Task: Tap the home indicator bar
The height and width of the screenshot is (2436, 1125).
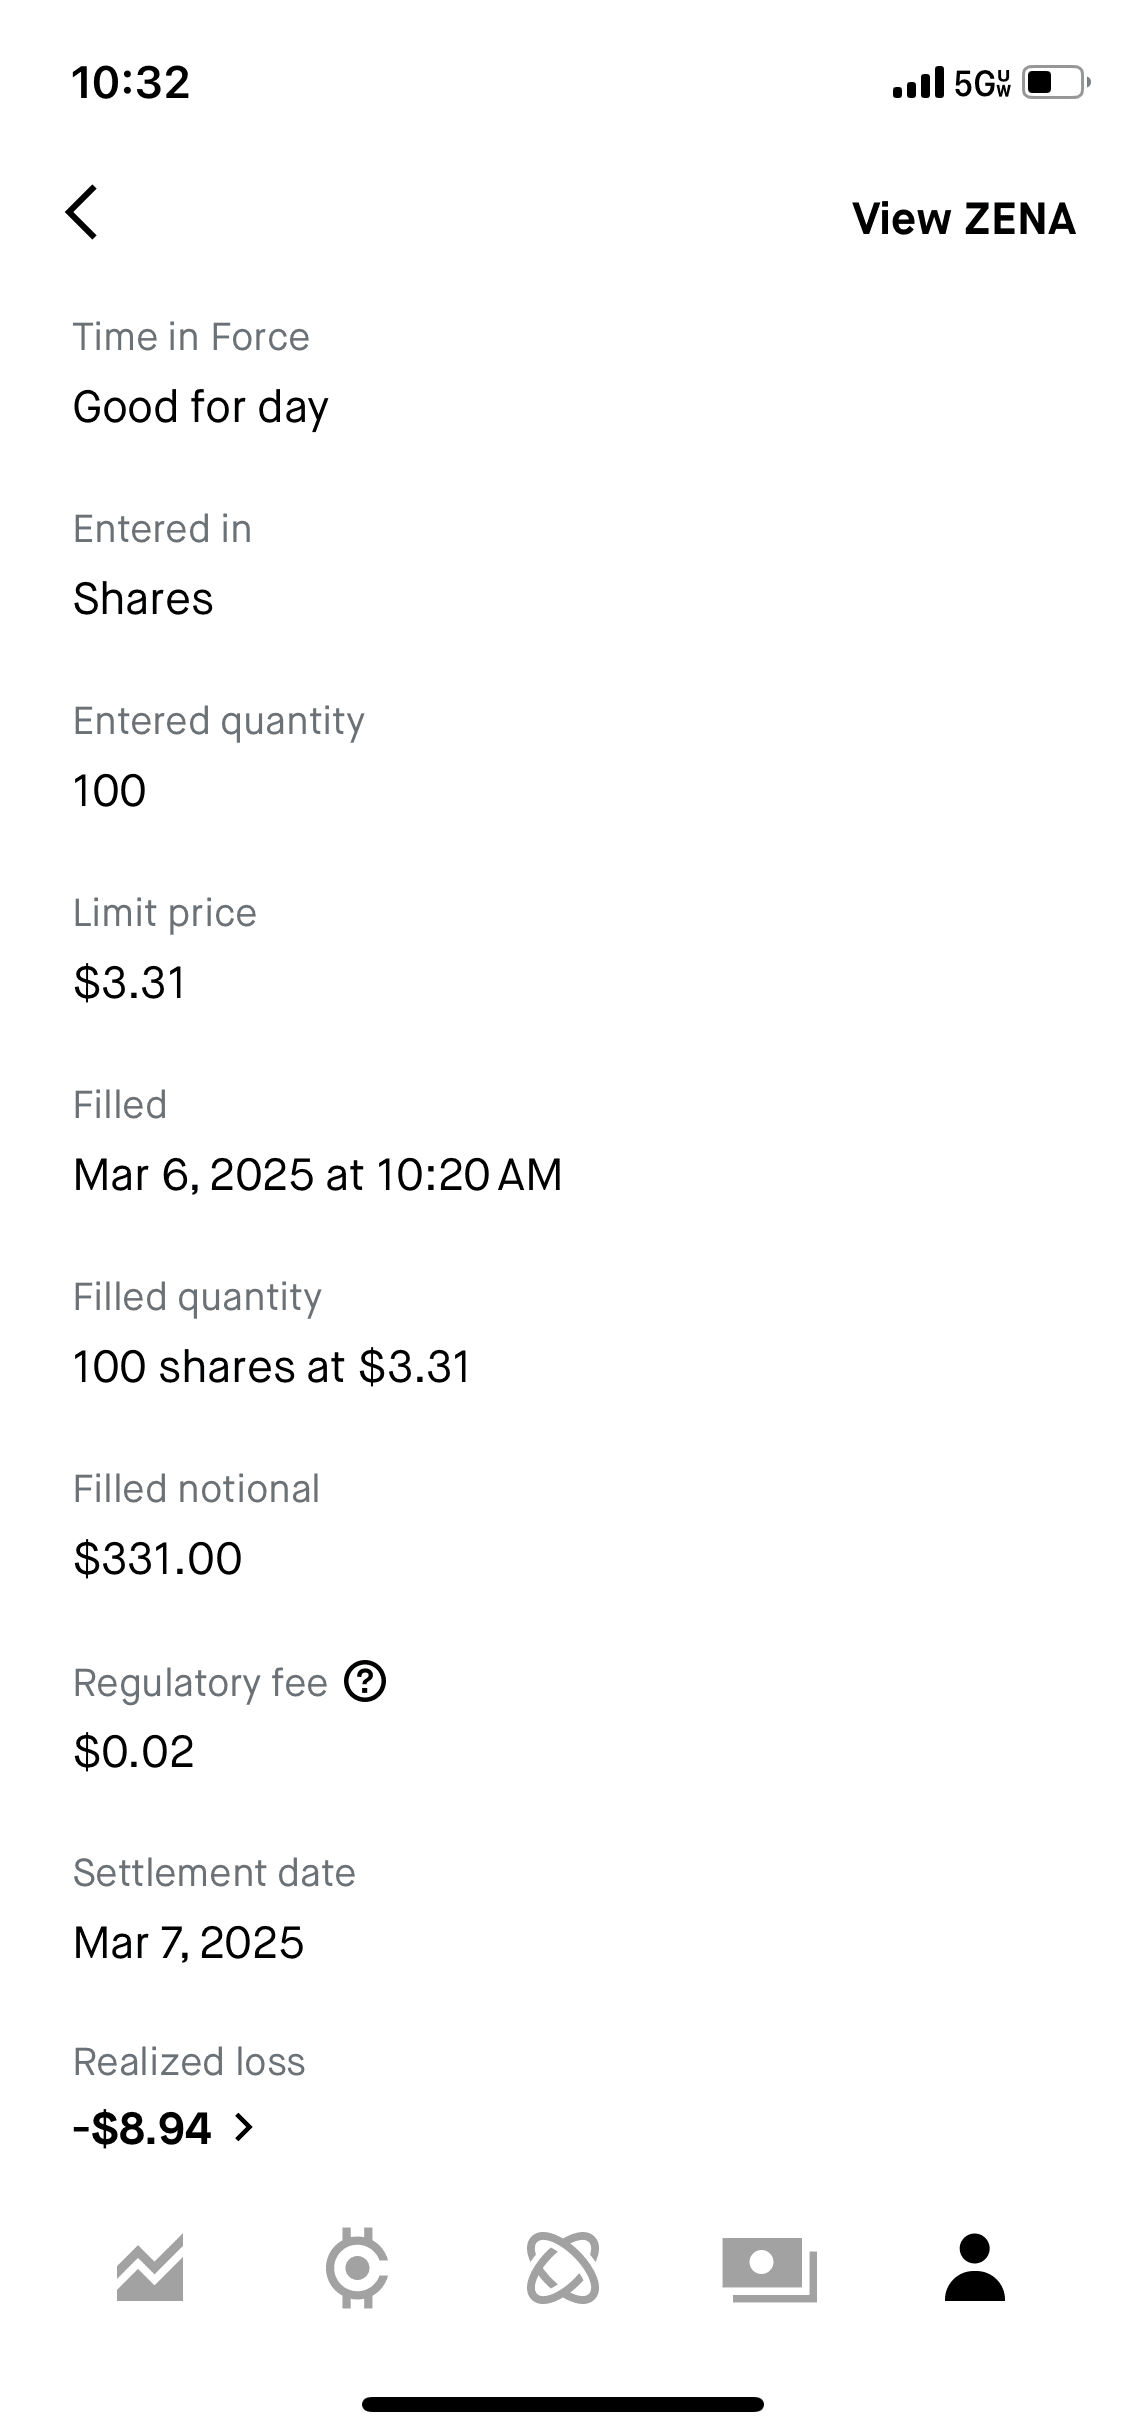Action: click(x=563, y=2404)
